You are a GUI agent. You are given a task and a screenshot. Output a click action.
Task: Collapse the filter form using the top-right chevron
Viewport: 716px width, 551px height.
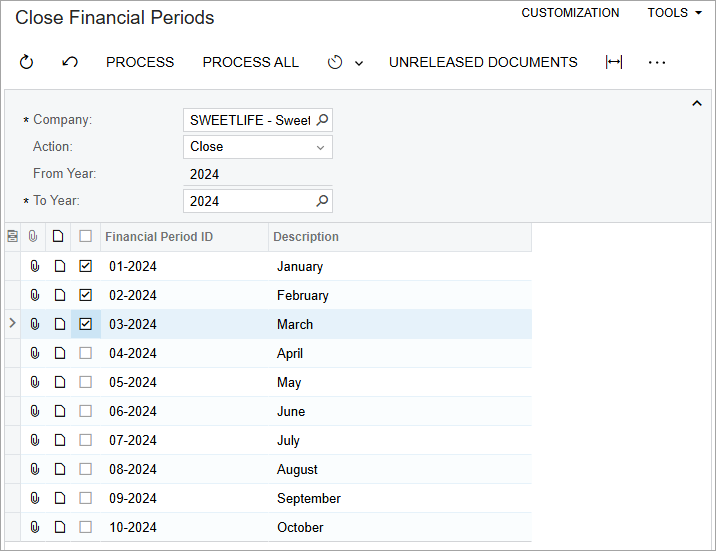pos(697,104)
